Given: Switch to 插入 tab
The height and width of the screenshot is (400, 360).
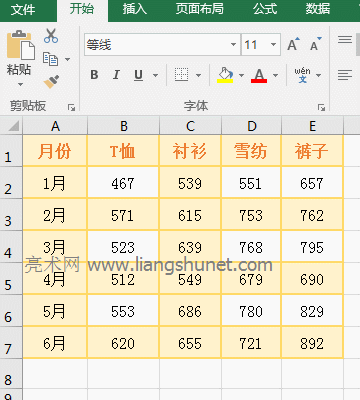Looking at the screenshot, I should click(135, 9).
